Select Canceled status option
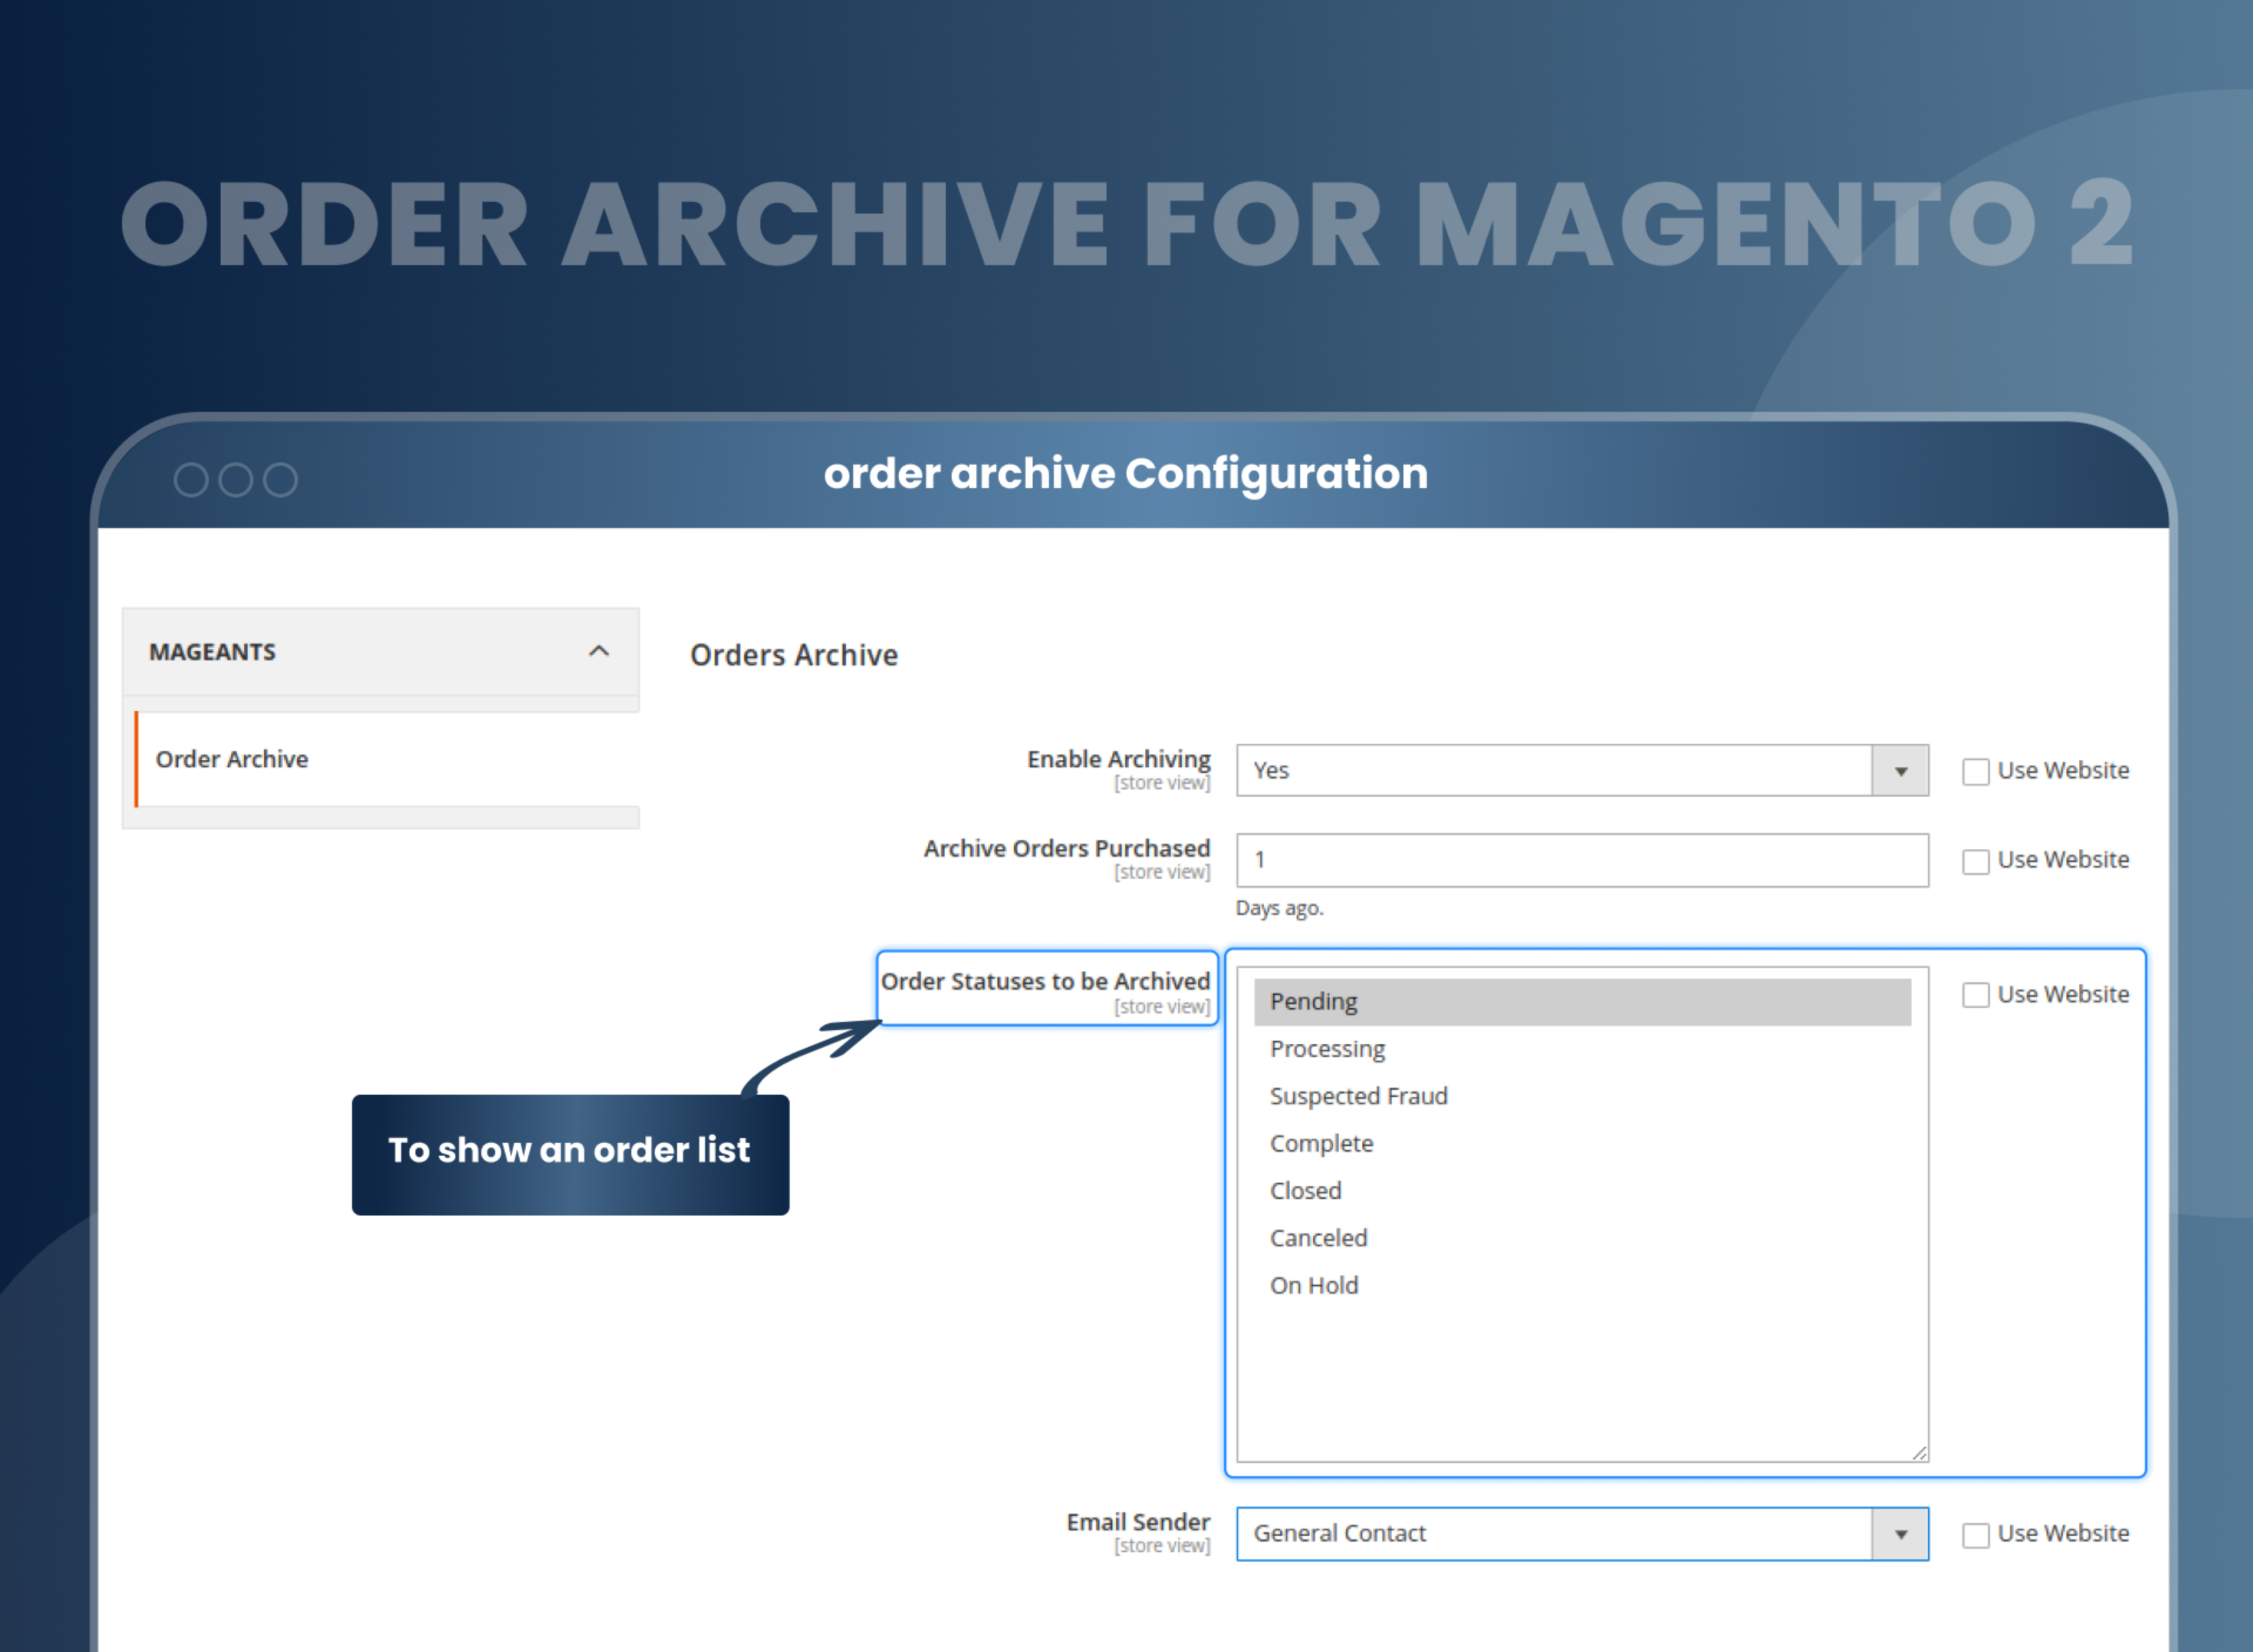This screenshot has height=1652, width=2253. 1582,1238
